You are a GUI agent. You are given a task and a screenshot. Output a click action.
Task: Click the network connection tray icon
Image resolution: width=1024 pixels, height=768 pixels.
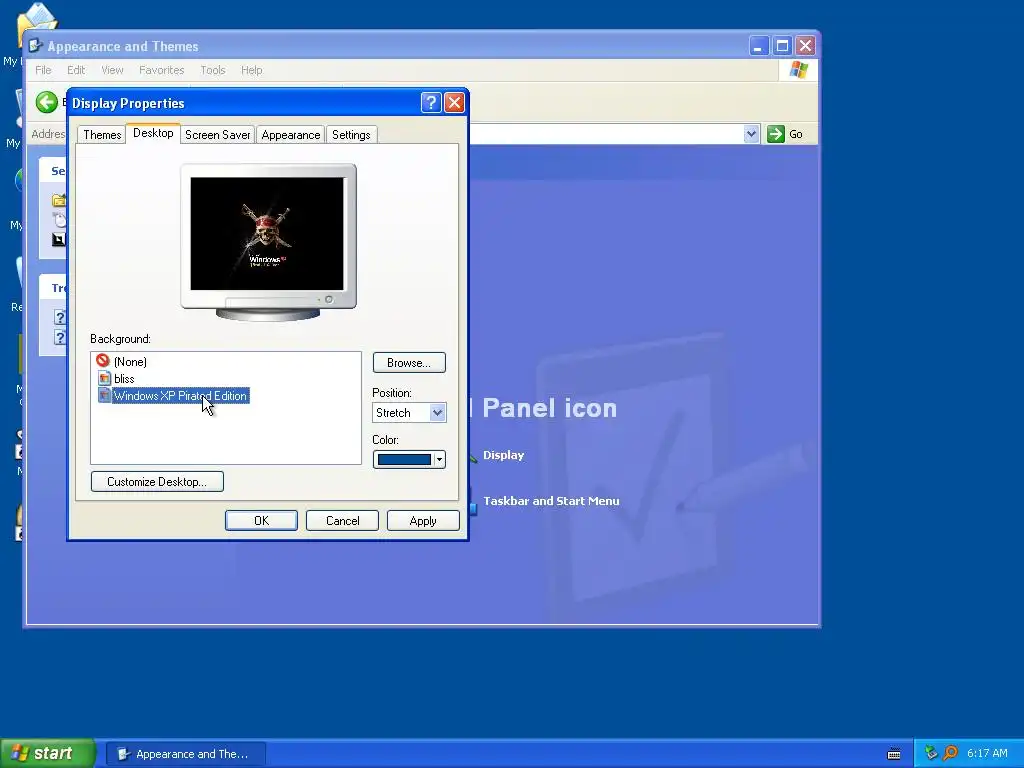tap(931, 753)
